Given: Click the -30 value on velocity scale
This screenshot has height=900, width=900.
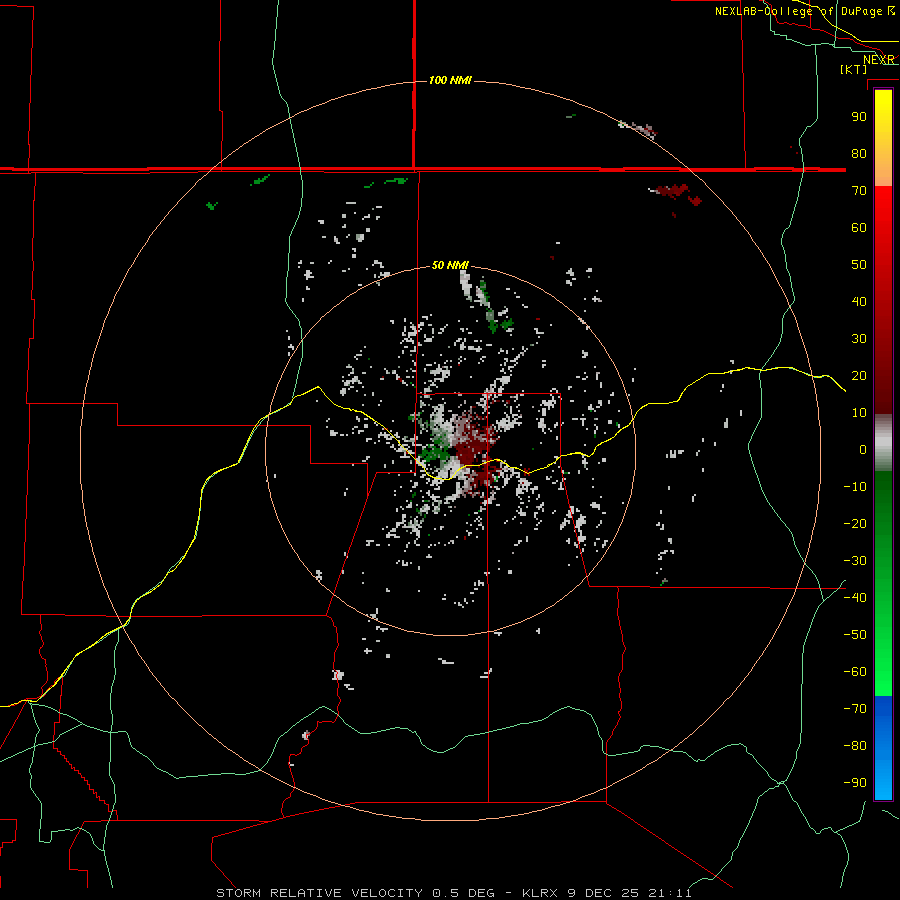Looking at the screenshot, I should pyautogui.click(x=855, y=561).
